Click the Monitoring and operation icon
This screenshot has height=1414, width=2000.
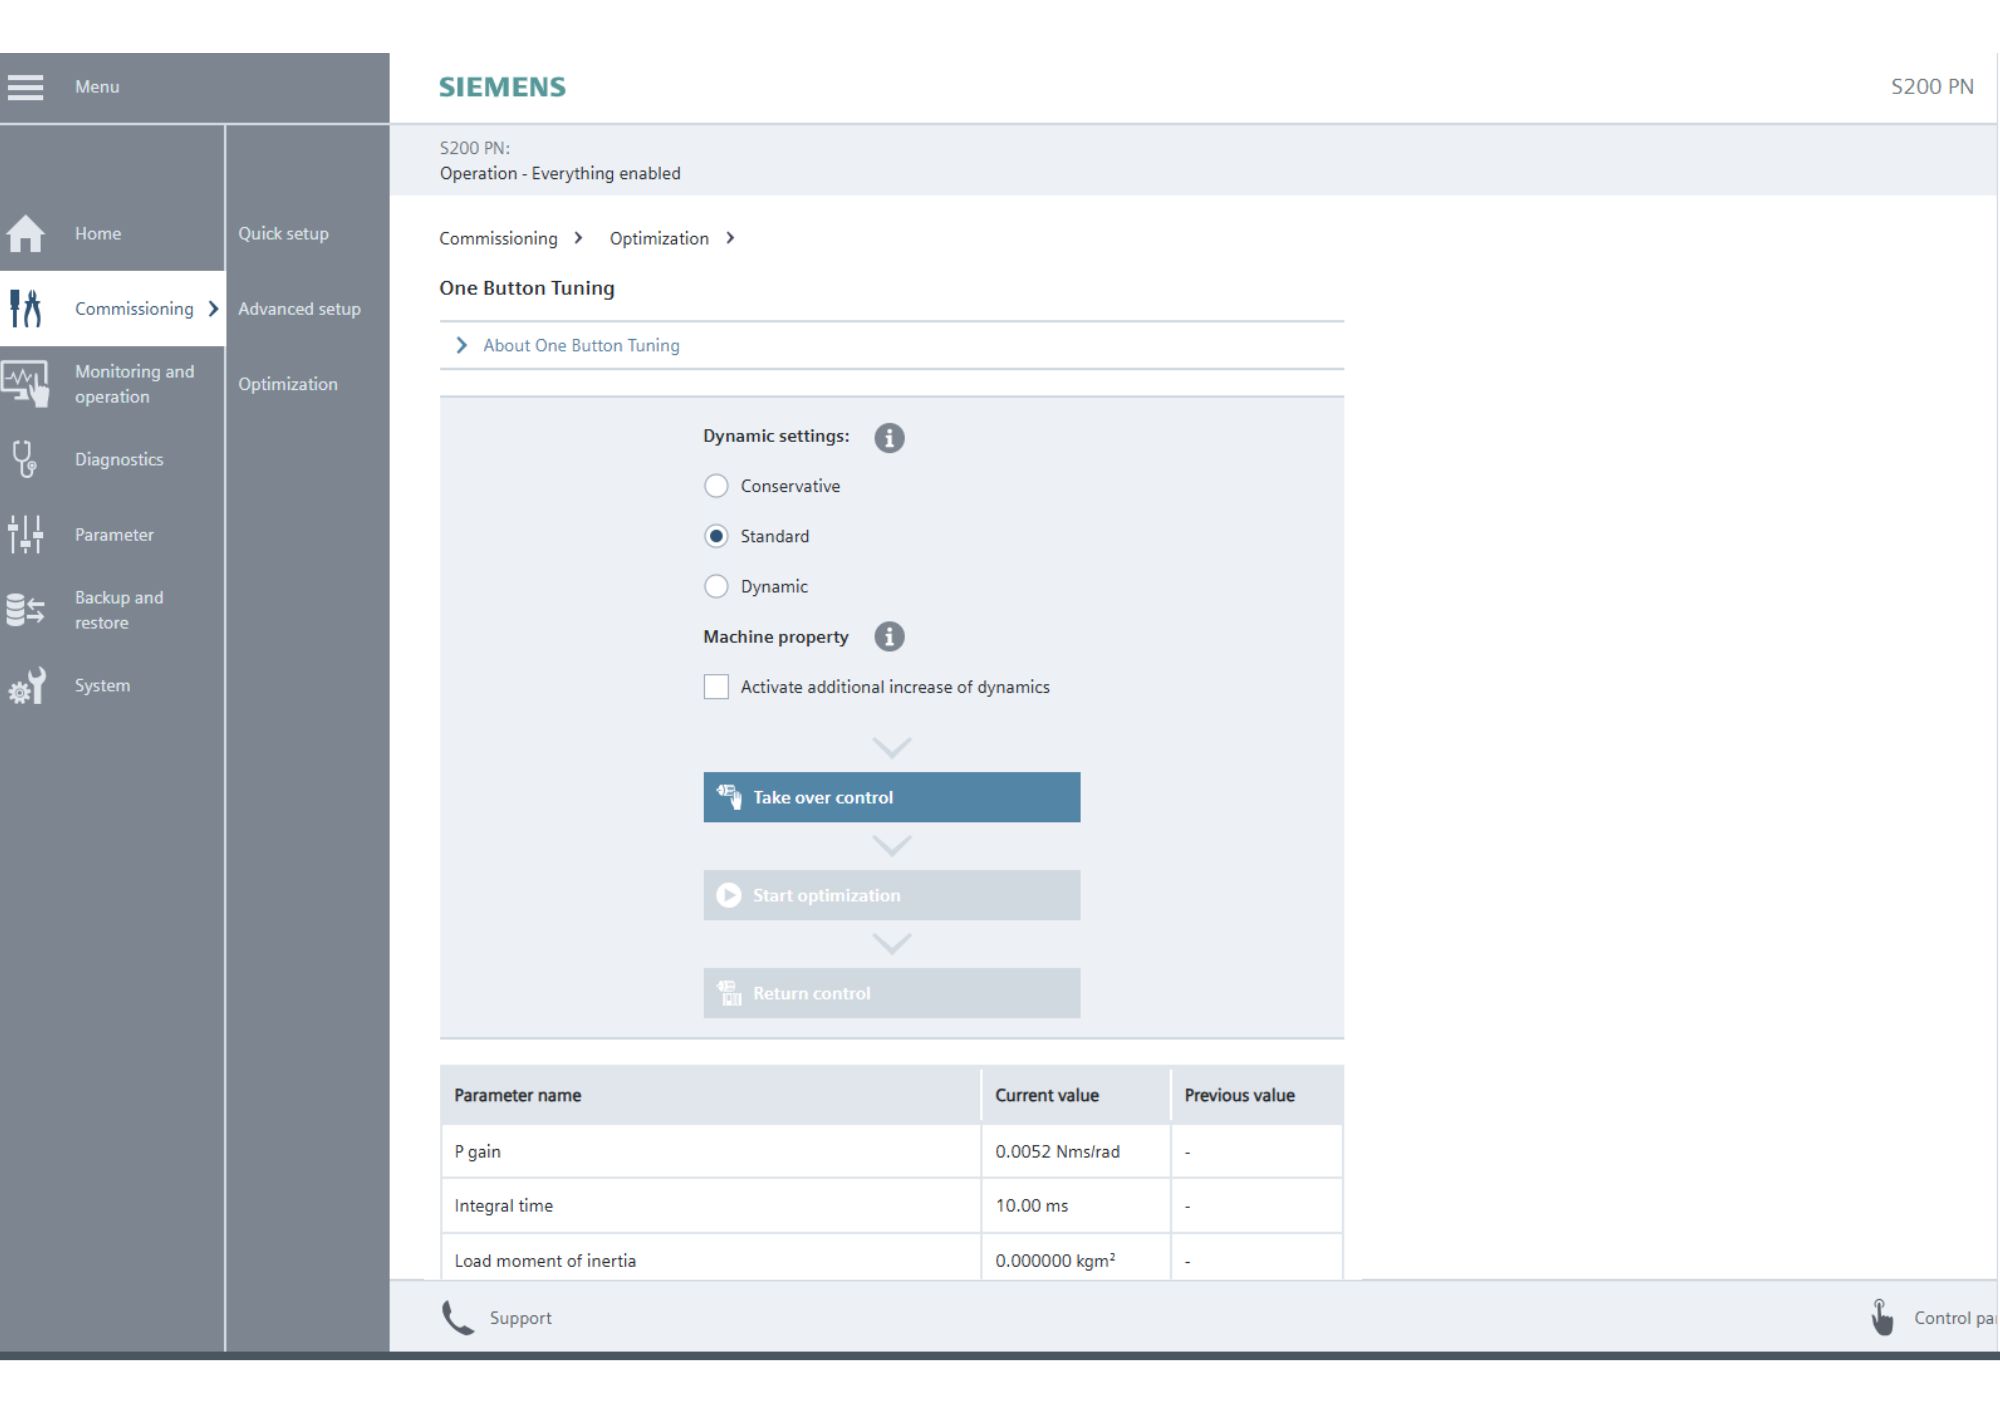pyautogui.click(x=25, y=384)
